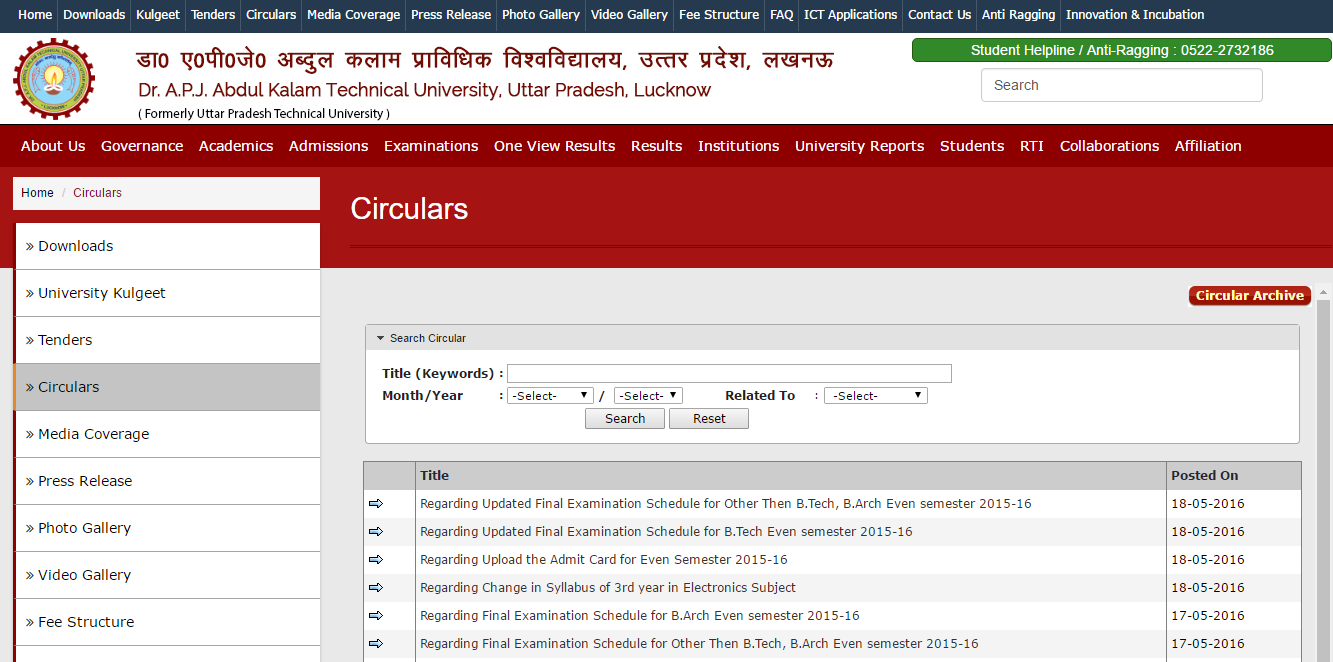Viewport: 1333px width, 662px height.
Task: Open the Circular Archive button
Action: click(x=1249, y=296)
